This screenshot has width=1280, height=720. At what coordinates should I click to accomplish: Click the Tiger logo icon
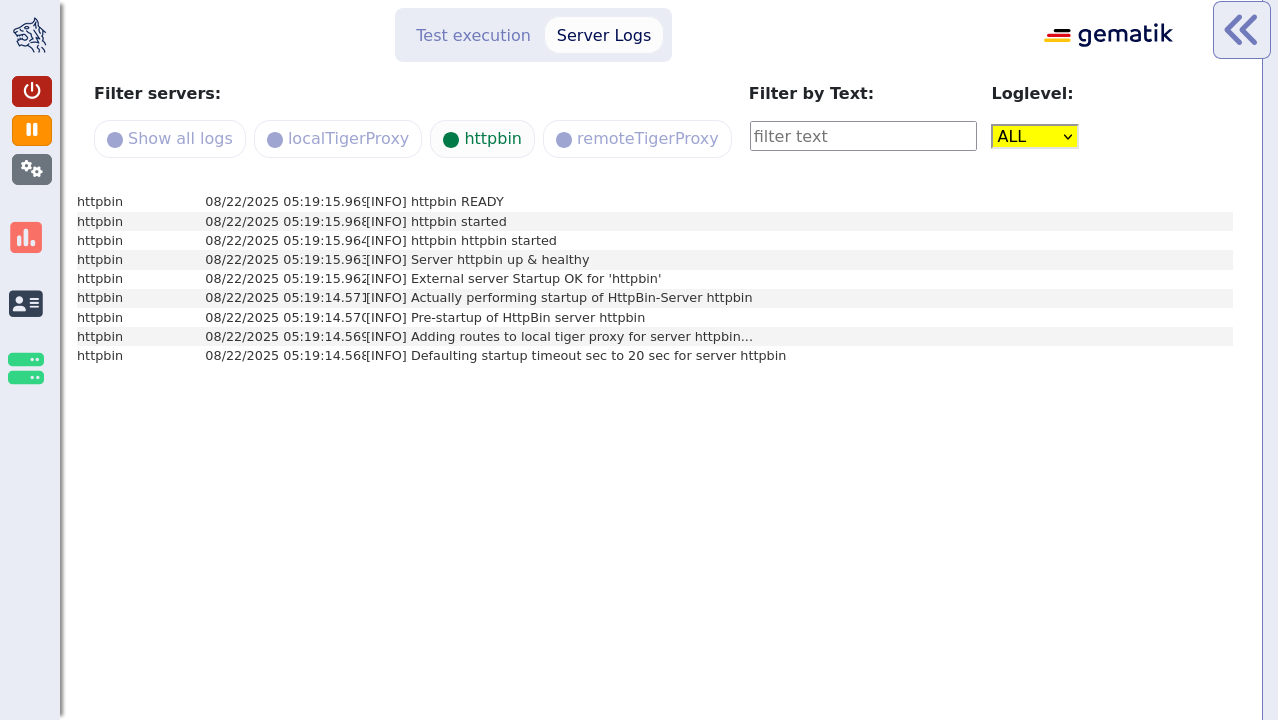pyautogui.click(x=30, y=35)
